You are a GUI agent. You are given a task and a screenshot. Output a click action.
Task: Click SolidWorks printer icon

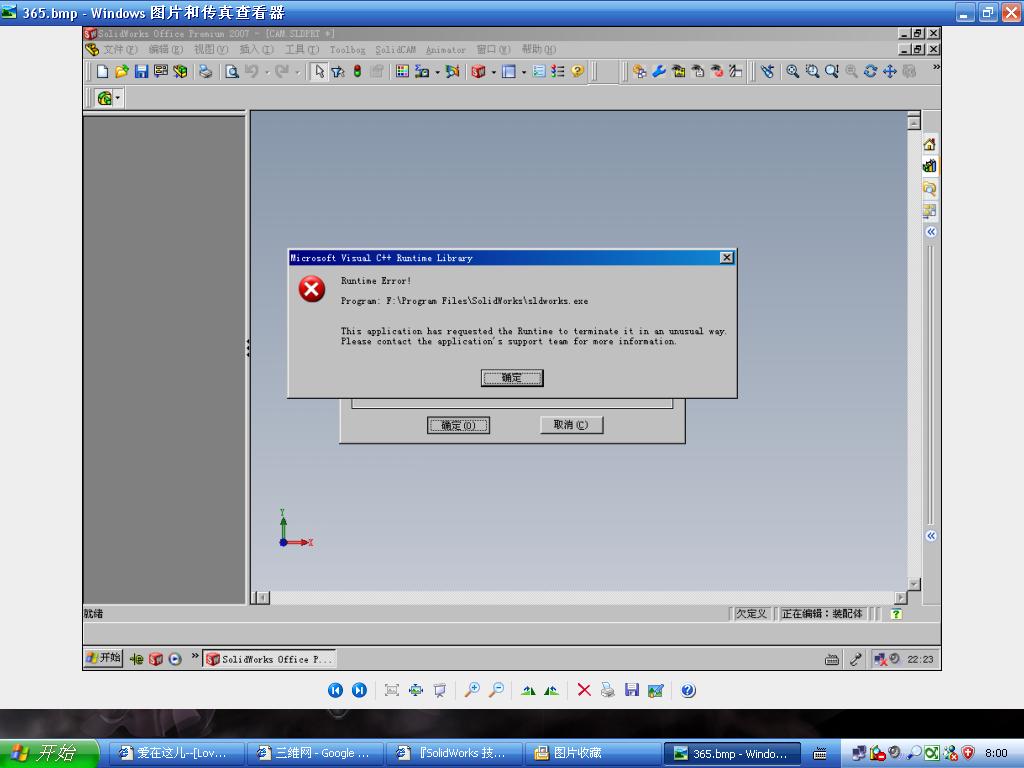pos(206,71)
